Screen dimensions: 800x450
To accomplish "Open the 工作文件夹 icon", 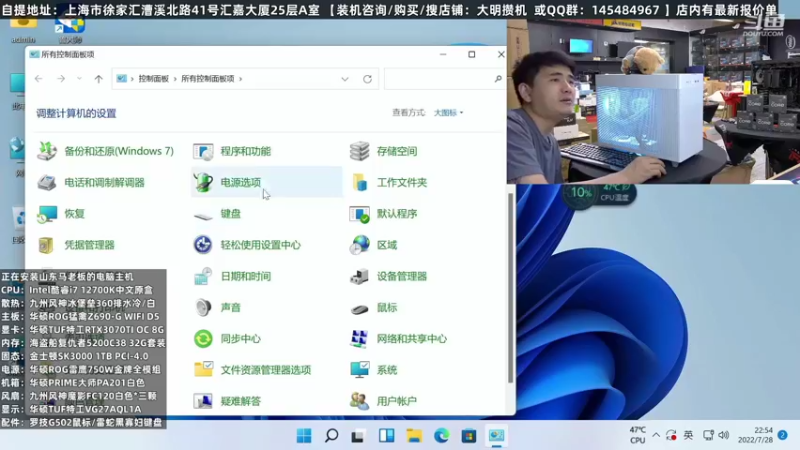I will click(x=359, y=182).
